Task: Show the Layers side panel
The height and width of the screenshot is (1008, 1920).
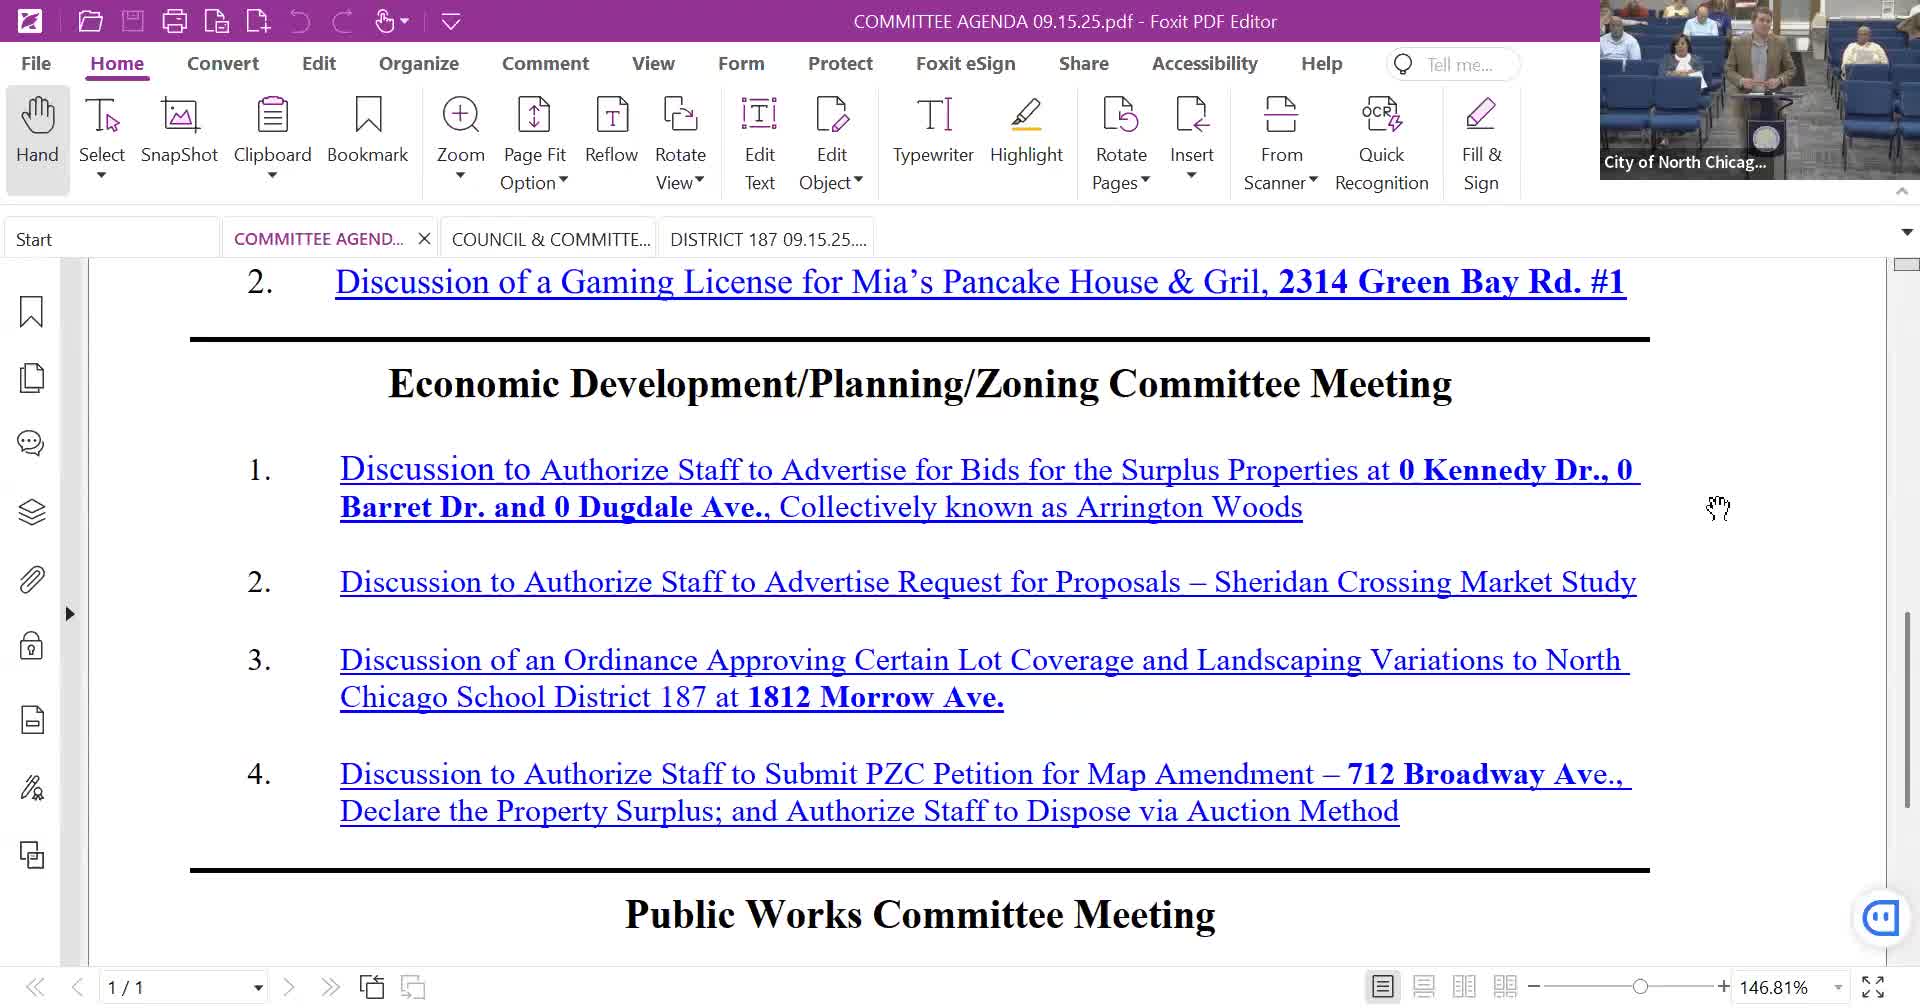Action: click(x=32, y=512)
